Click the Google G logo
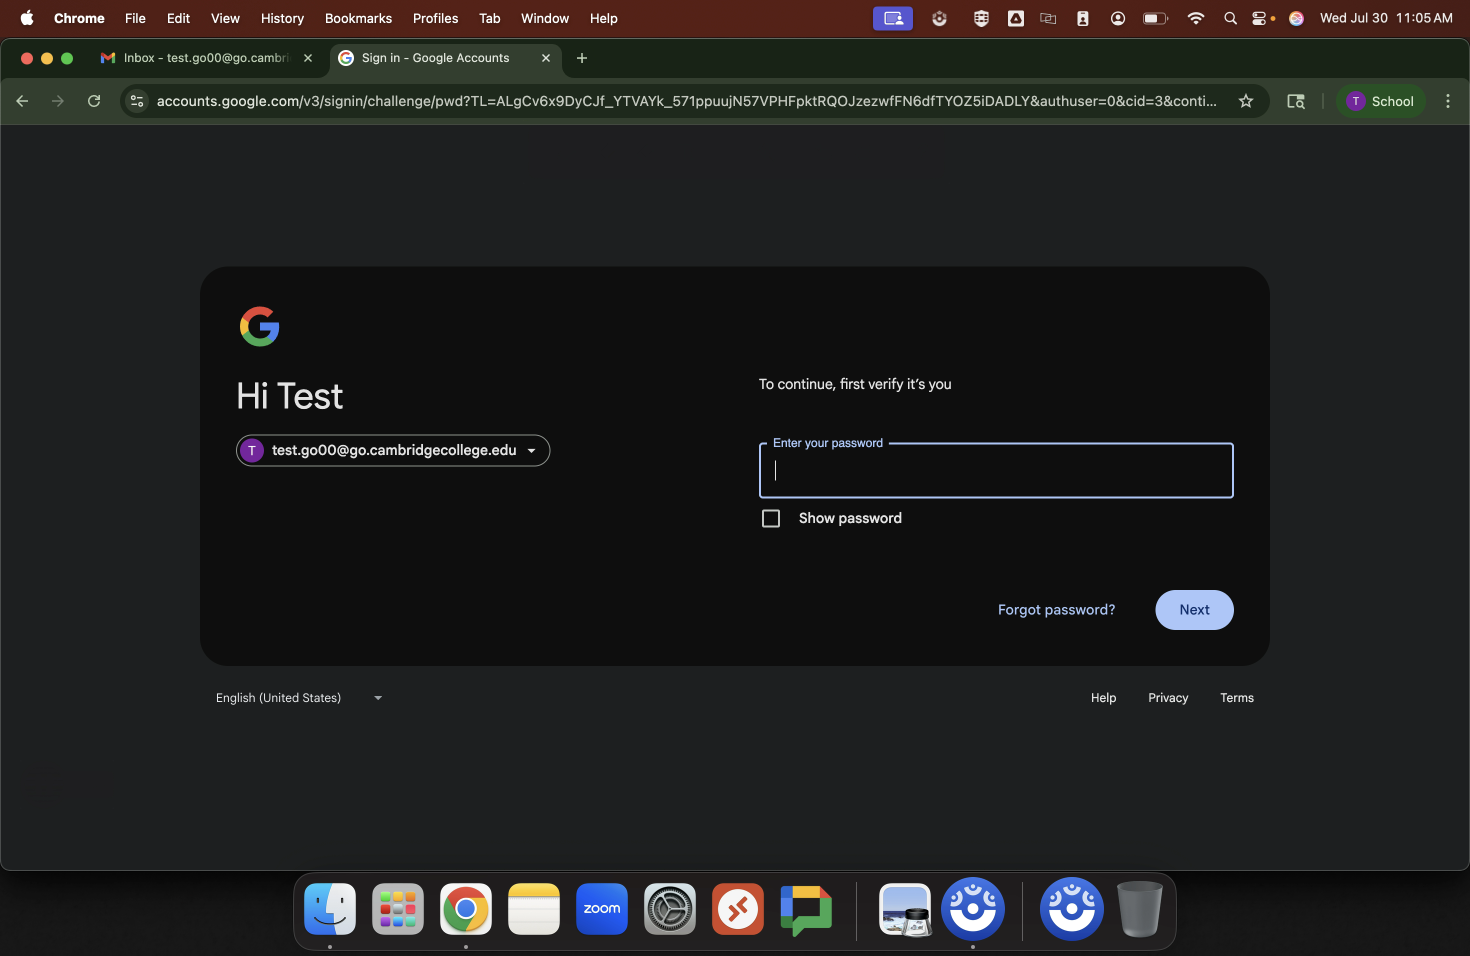The height and width of the screenshot is (956, 1470). pyautogui.click(x=259, y=326)
